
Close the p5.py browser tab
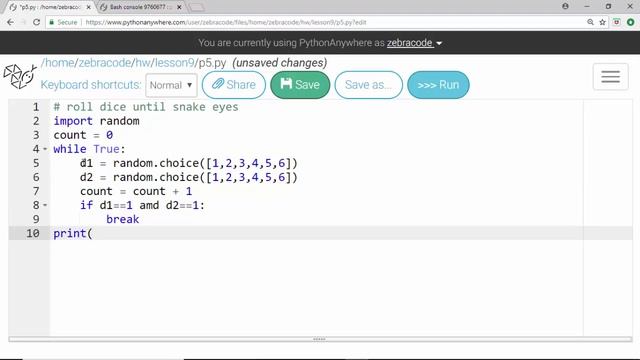point(89,7)
